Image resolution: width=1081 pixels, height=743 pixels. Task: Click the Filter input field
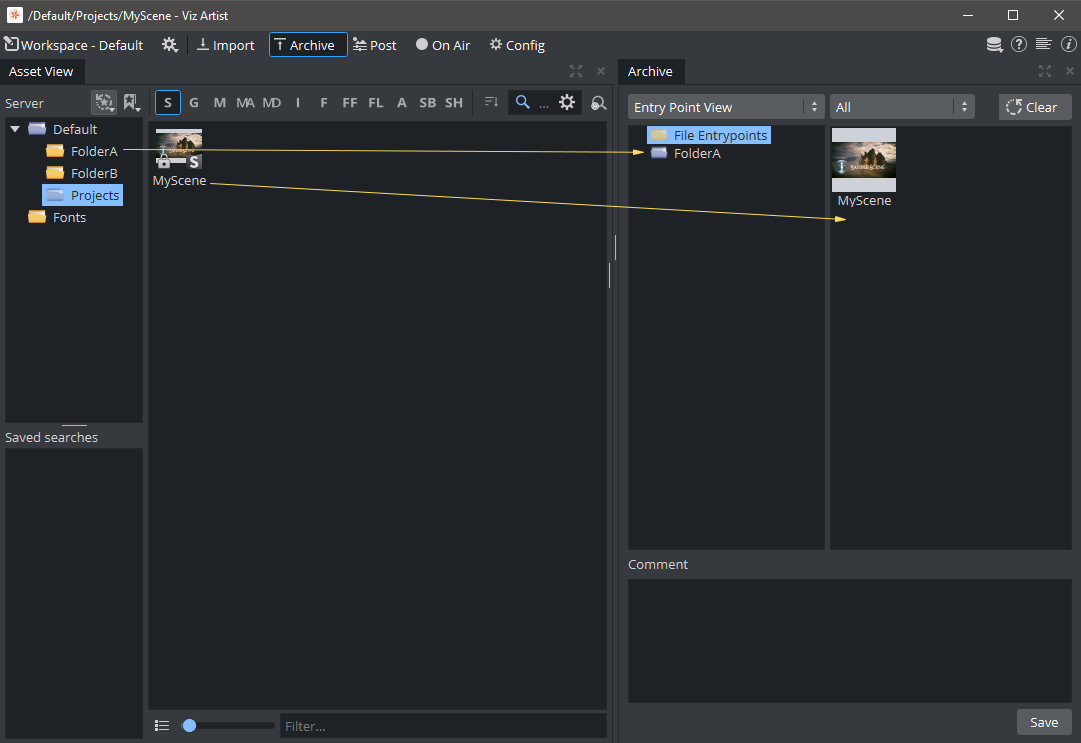click(x=442, y=726)
